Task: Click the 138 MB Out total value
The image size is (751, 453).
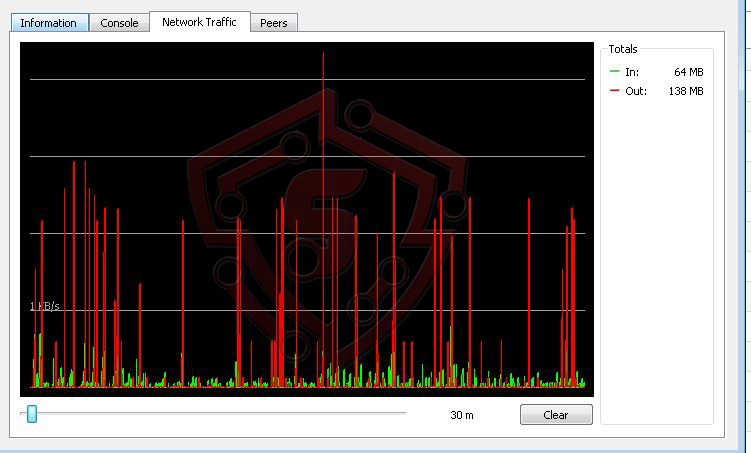Action: (686, 91)
